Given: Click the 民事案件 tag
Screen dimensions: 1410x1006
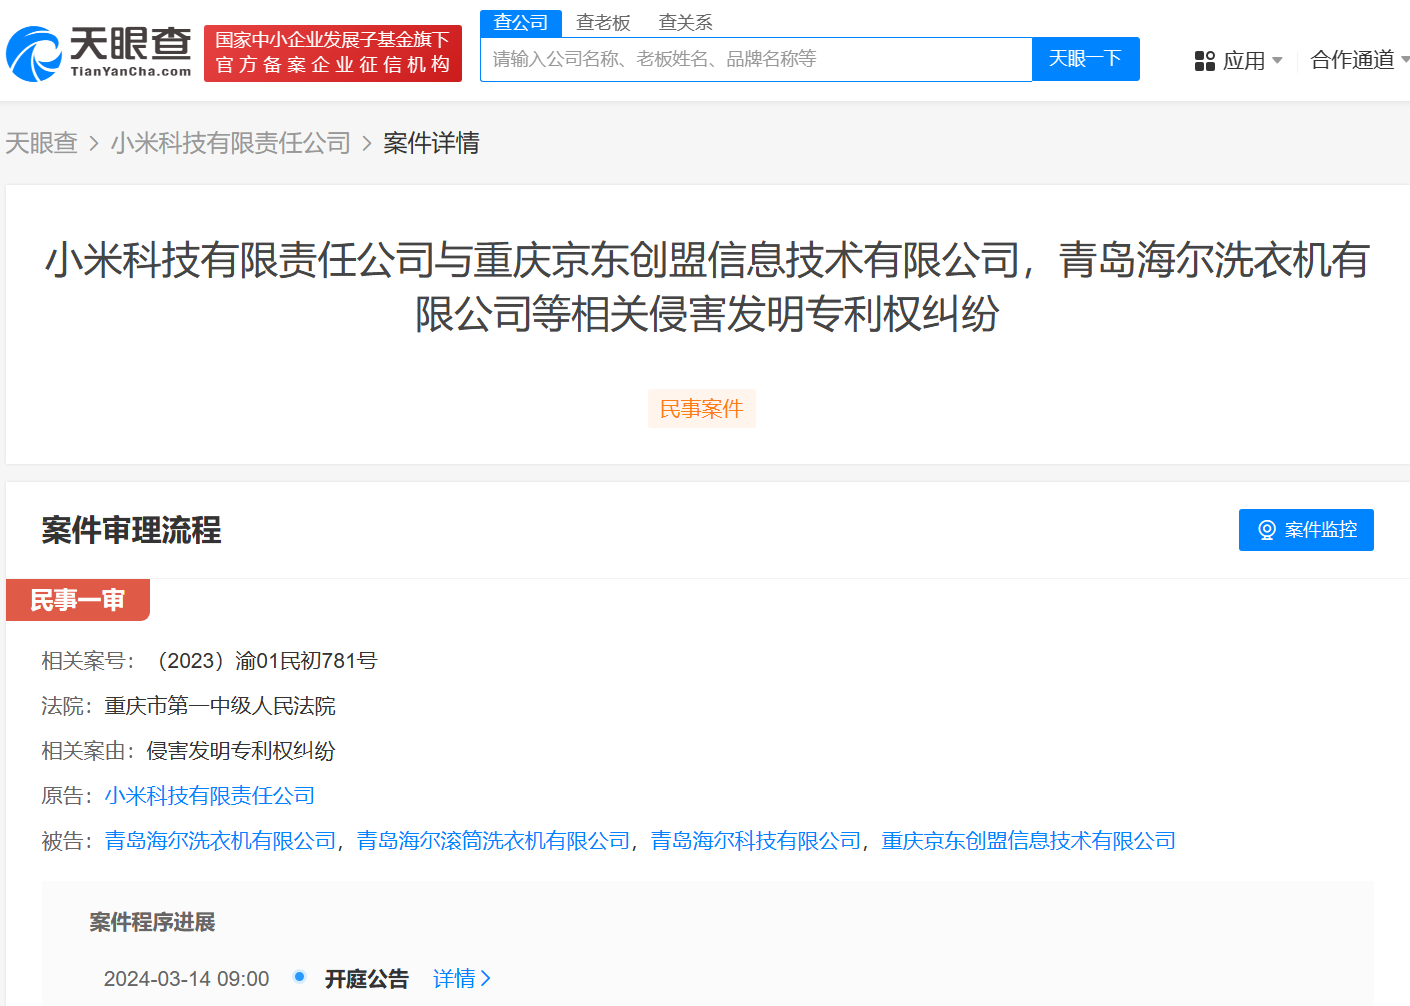Looking at the screenshot, I should pos(702,409).
